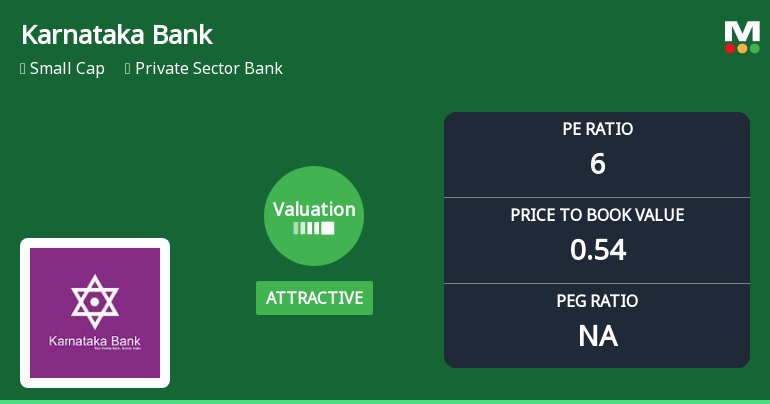Viewport: 770px width, 404px height.
Task: Click the PE ratio value 6
Action: coord(597,164)
